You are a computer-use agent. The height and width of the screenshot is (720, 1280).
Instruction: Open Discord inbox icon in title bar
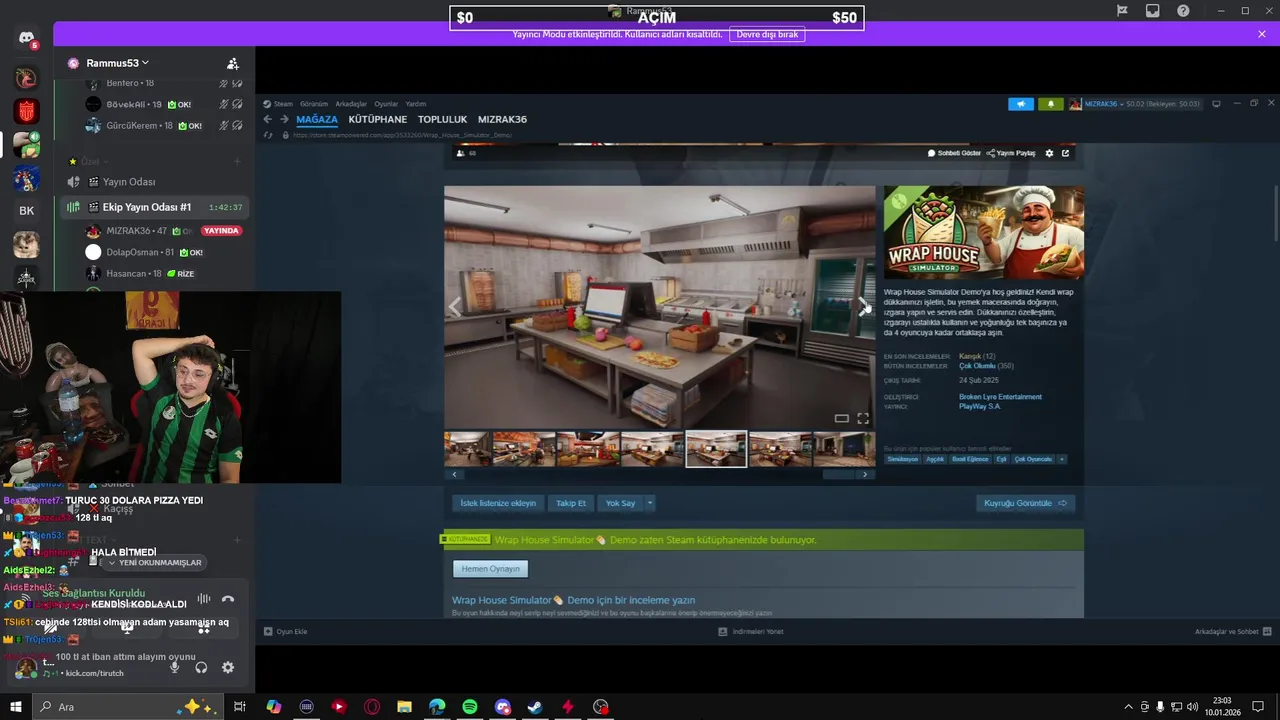click(1152, 11)
